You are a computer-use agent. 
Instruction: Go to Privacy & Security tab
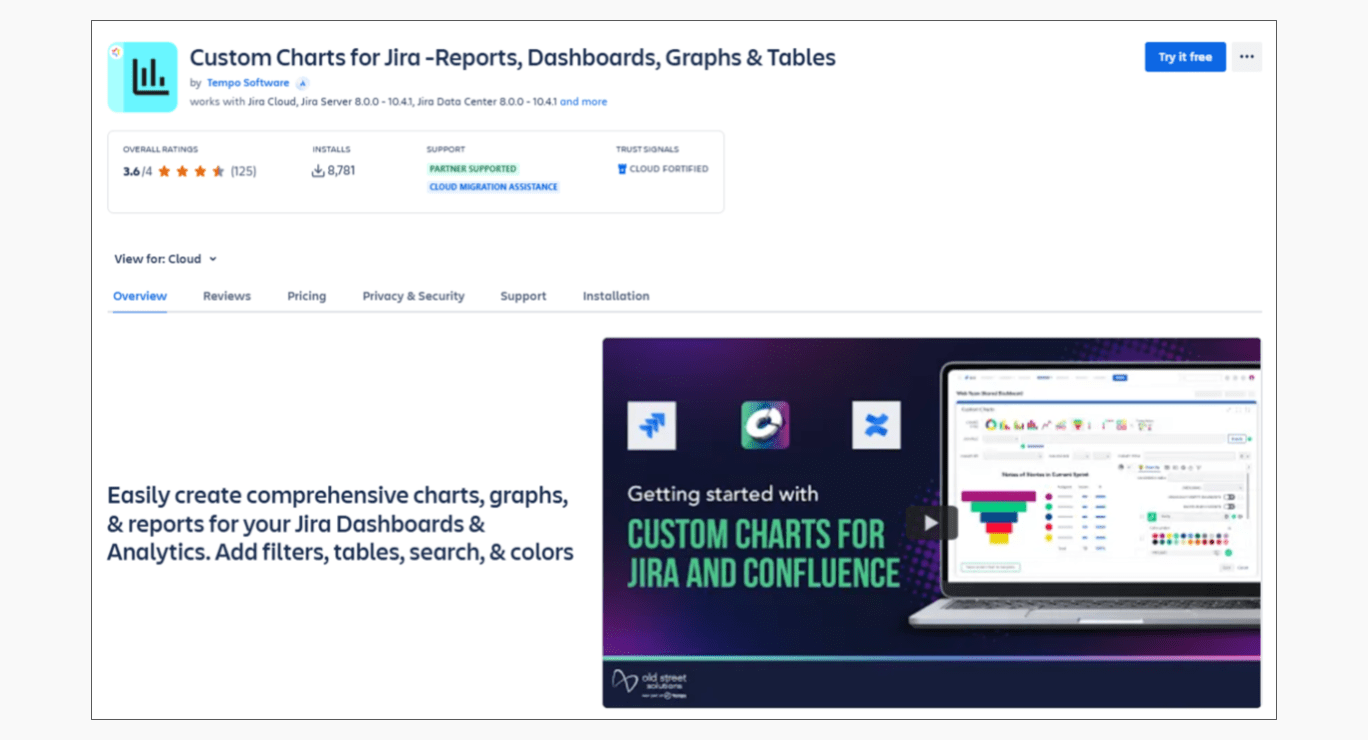[x=413, y=296]
